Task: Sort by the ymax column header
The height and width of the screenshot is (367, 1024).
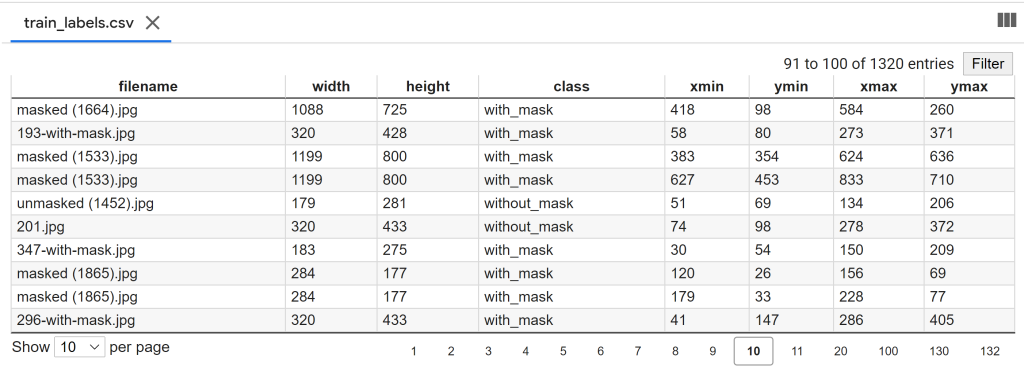Action: (969, 86)
